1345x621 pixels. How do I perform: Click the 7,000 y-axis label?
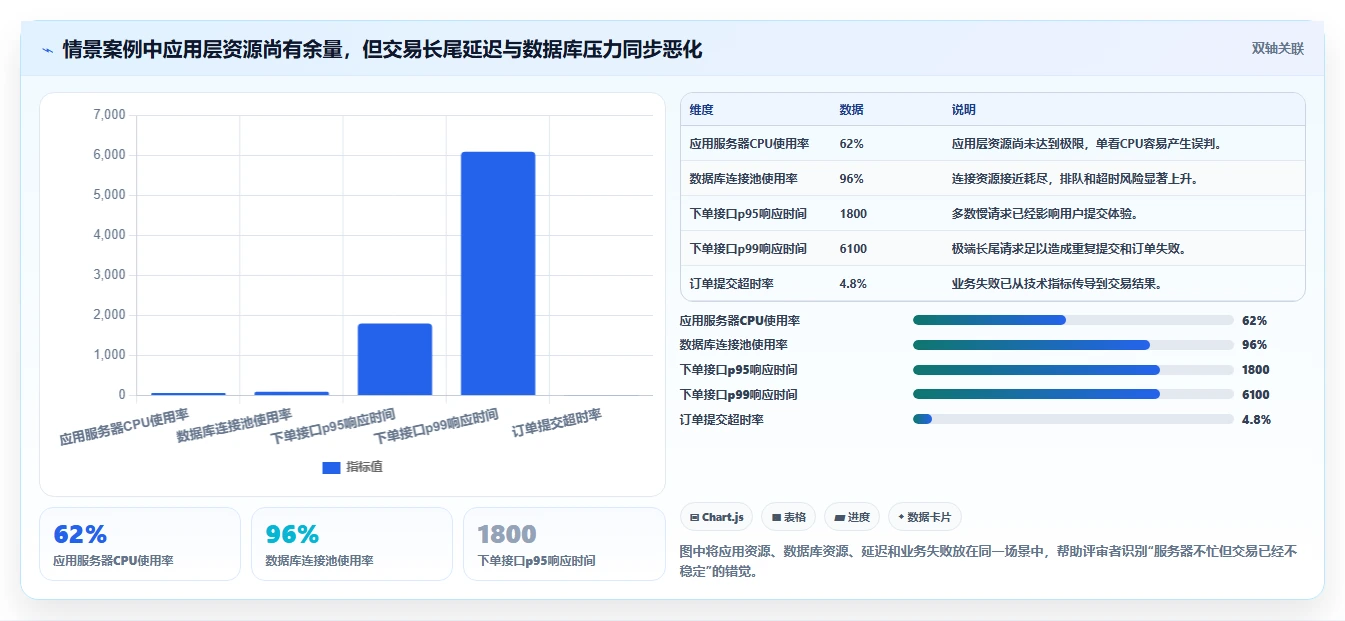[109, 115]
